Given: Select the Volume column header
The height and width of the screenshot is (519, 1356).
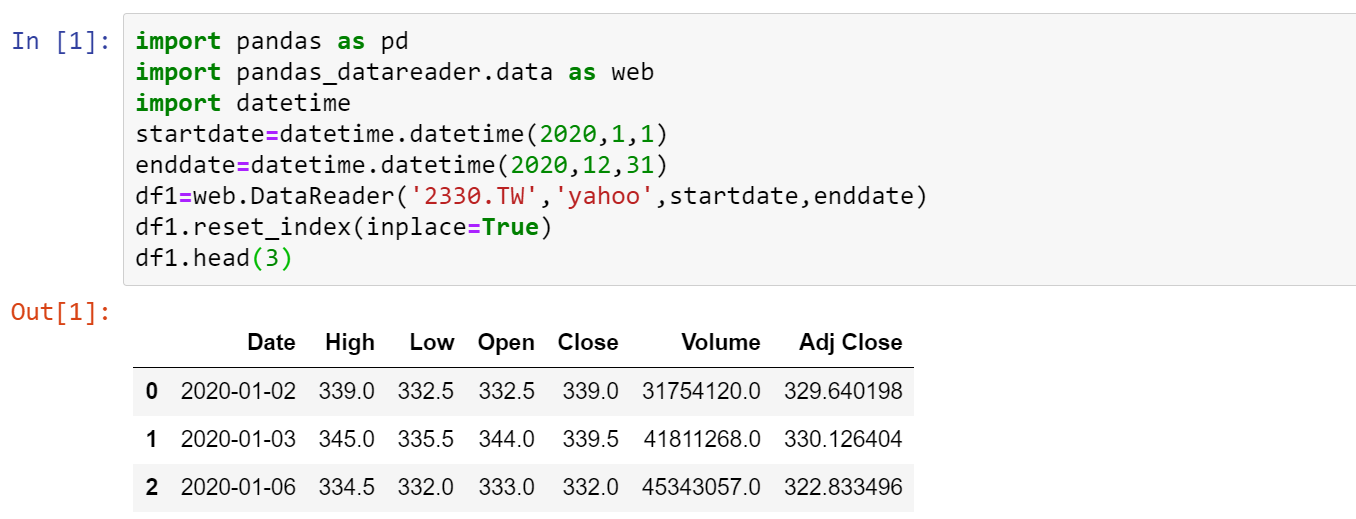Looking at the screenshot, I should (x=721, y=342).
